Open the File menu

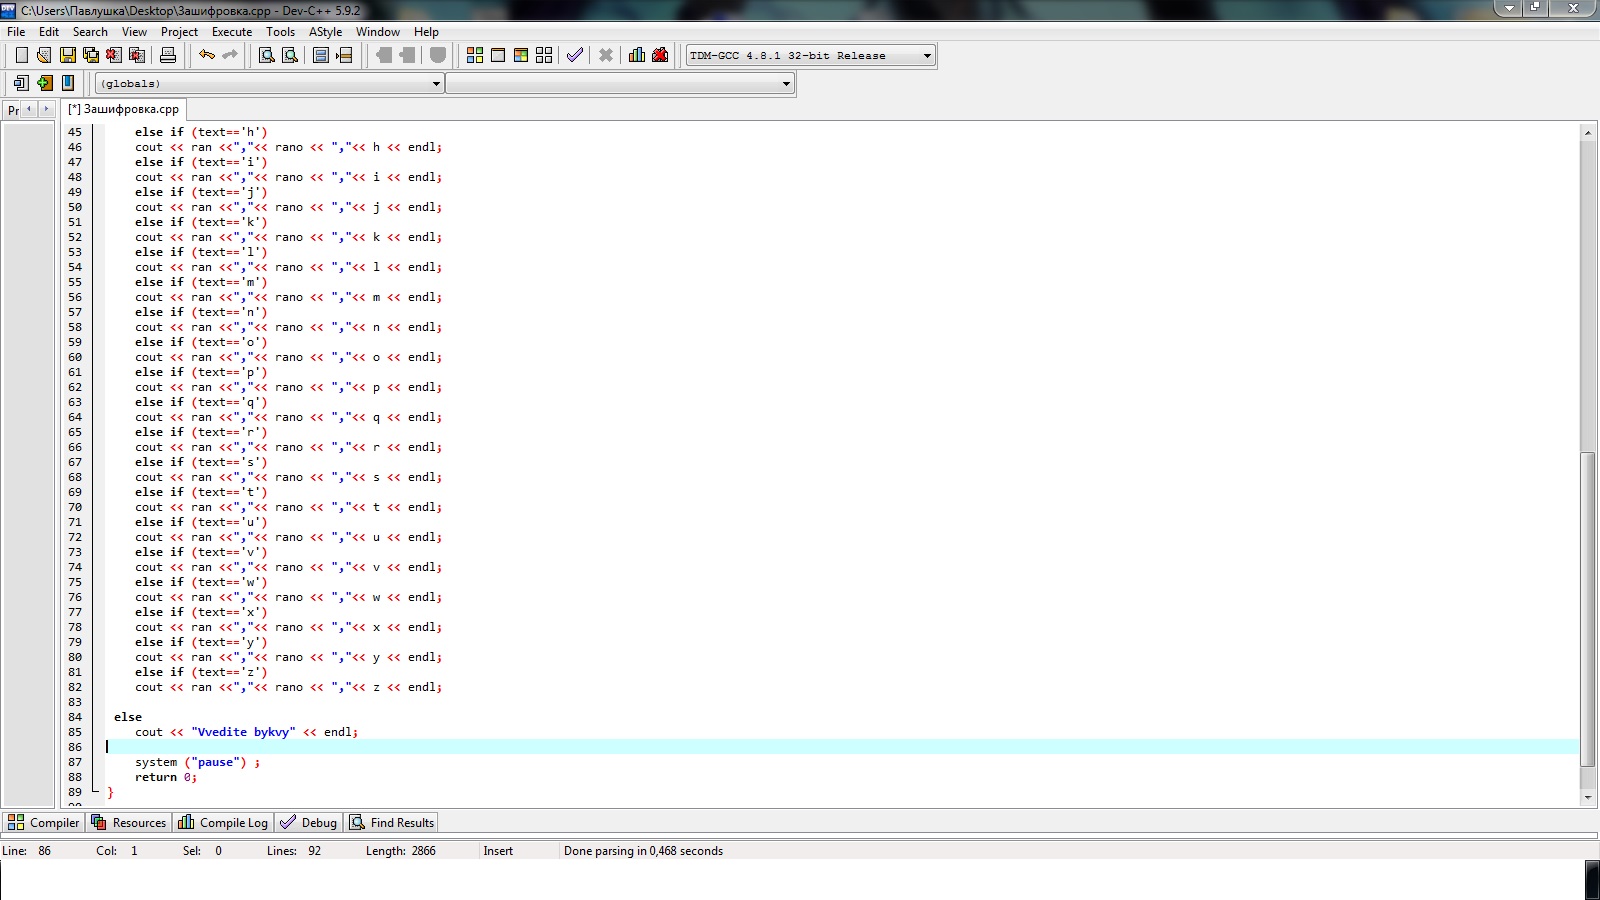tap(16, 32)
